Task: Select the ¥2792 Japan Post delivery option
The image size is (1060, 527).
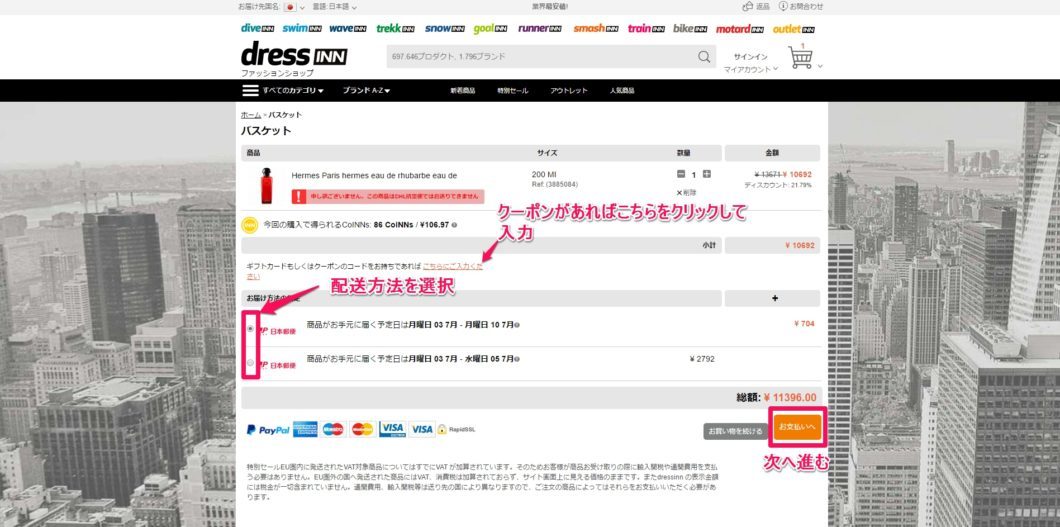Action: [x=251, y=363]
